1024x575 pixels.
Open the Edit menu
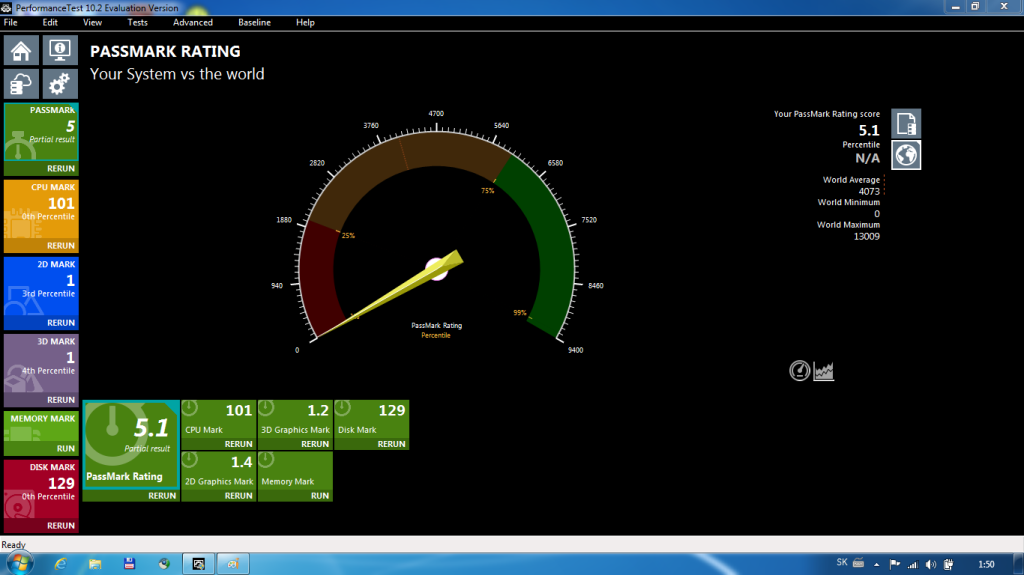click(50, 22)
